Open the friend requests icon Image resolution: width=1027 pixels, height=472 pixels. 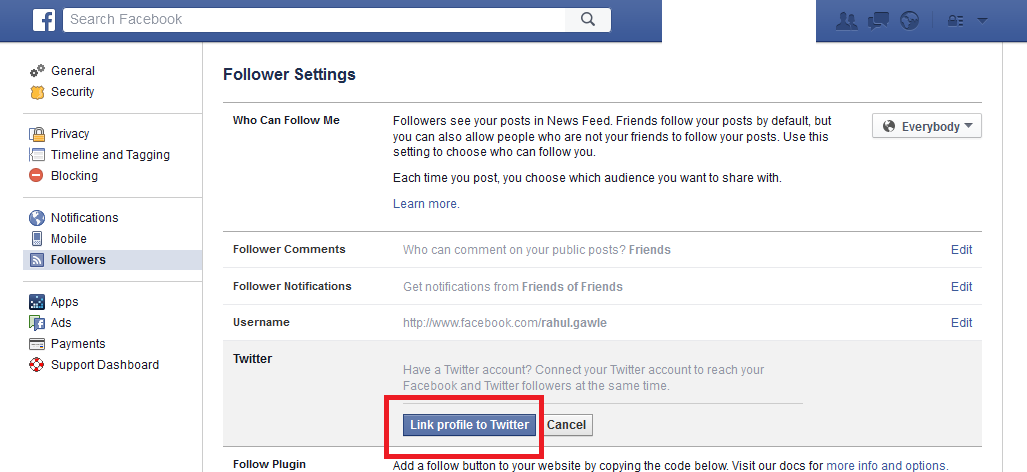tap(846, 20)
